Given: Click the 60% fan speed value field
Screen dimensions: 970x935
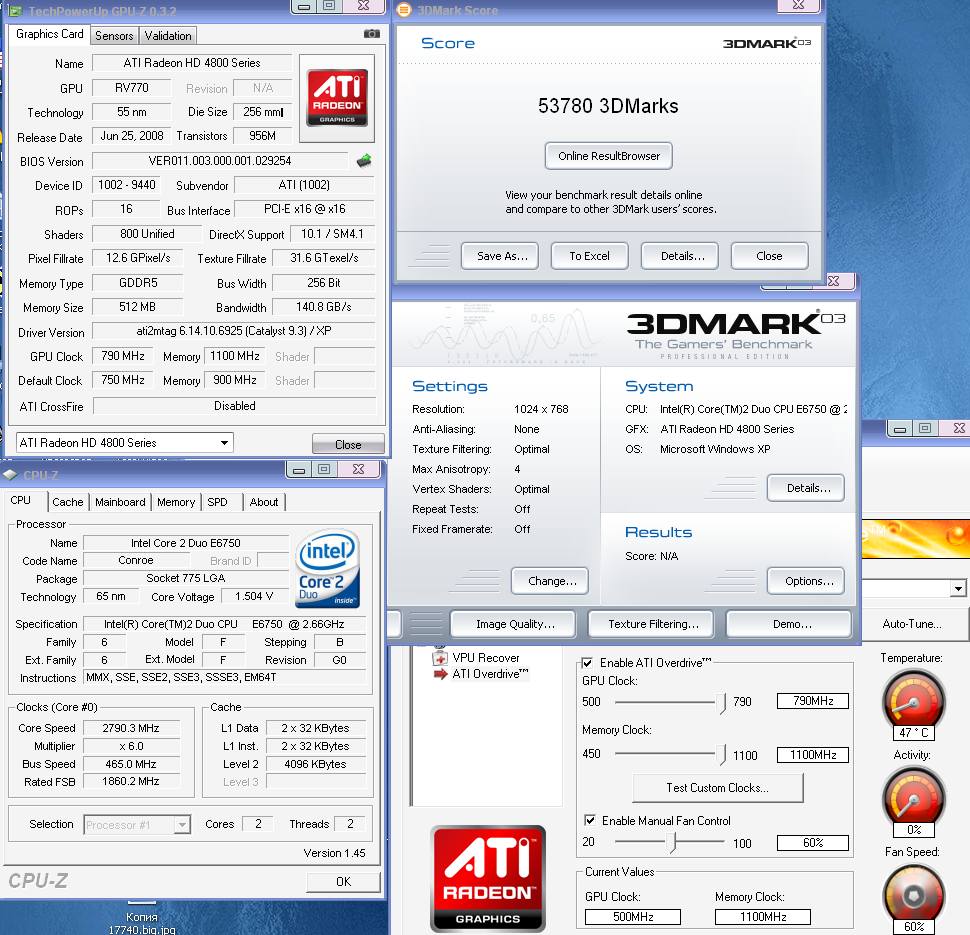Looking at the screenshot, I should tap(813, 843).
